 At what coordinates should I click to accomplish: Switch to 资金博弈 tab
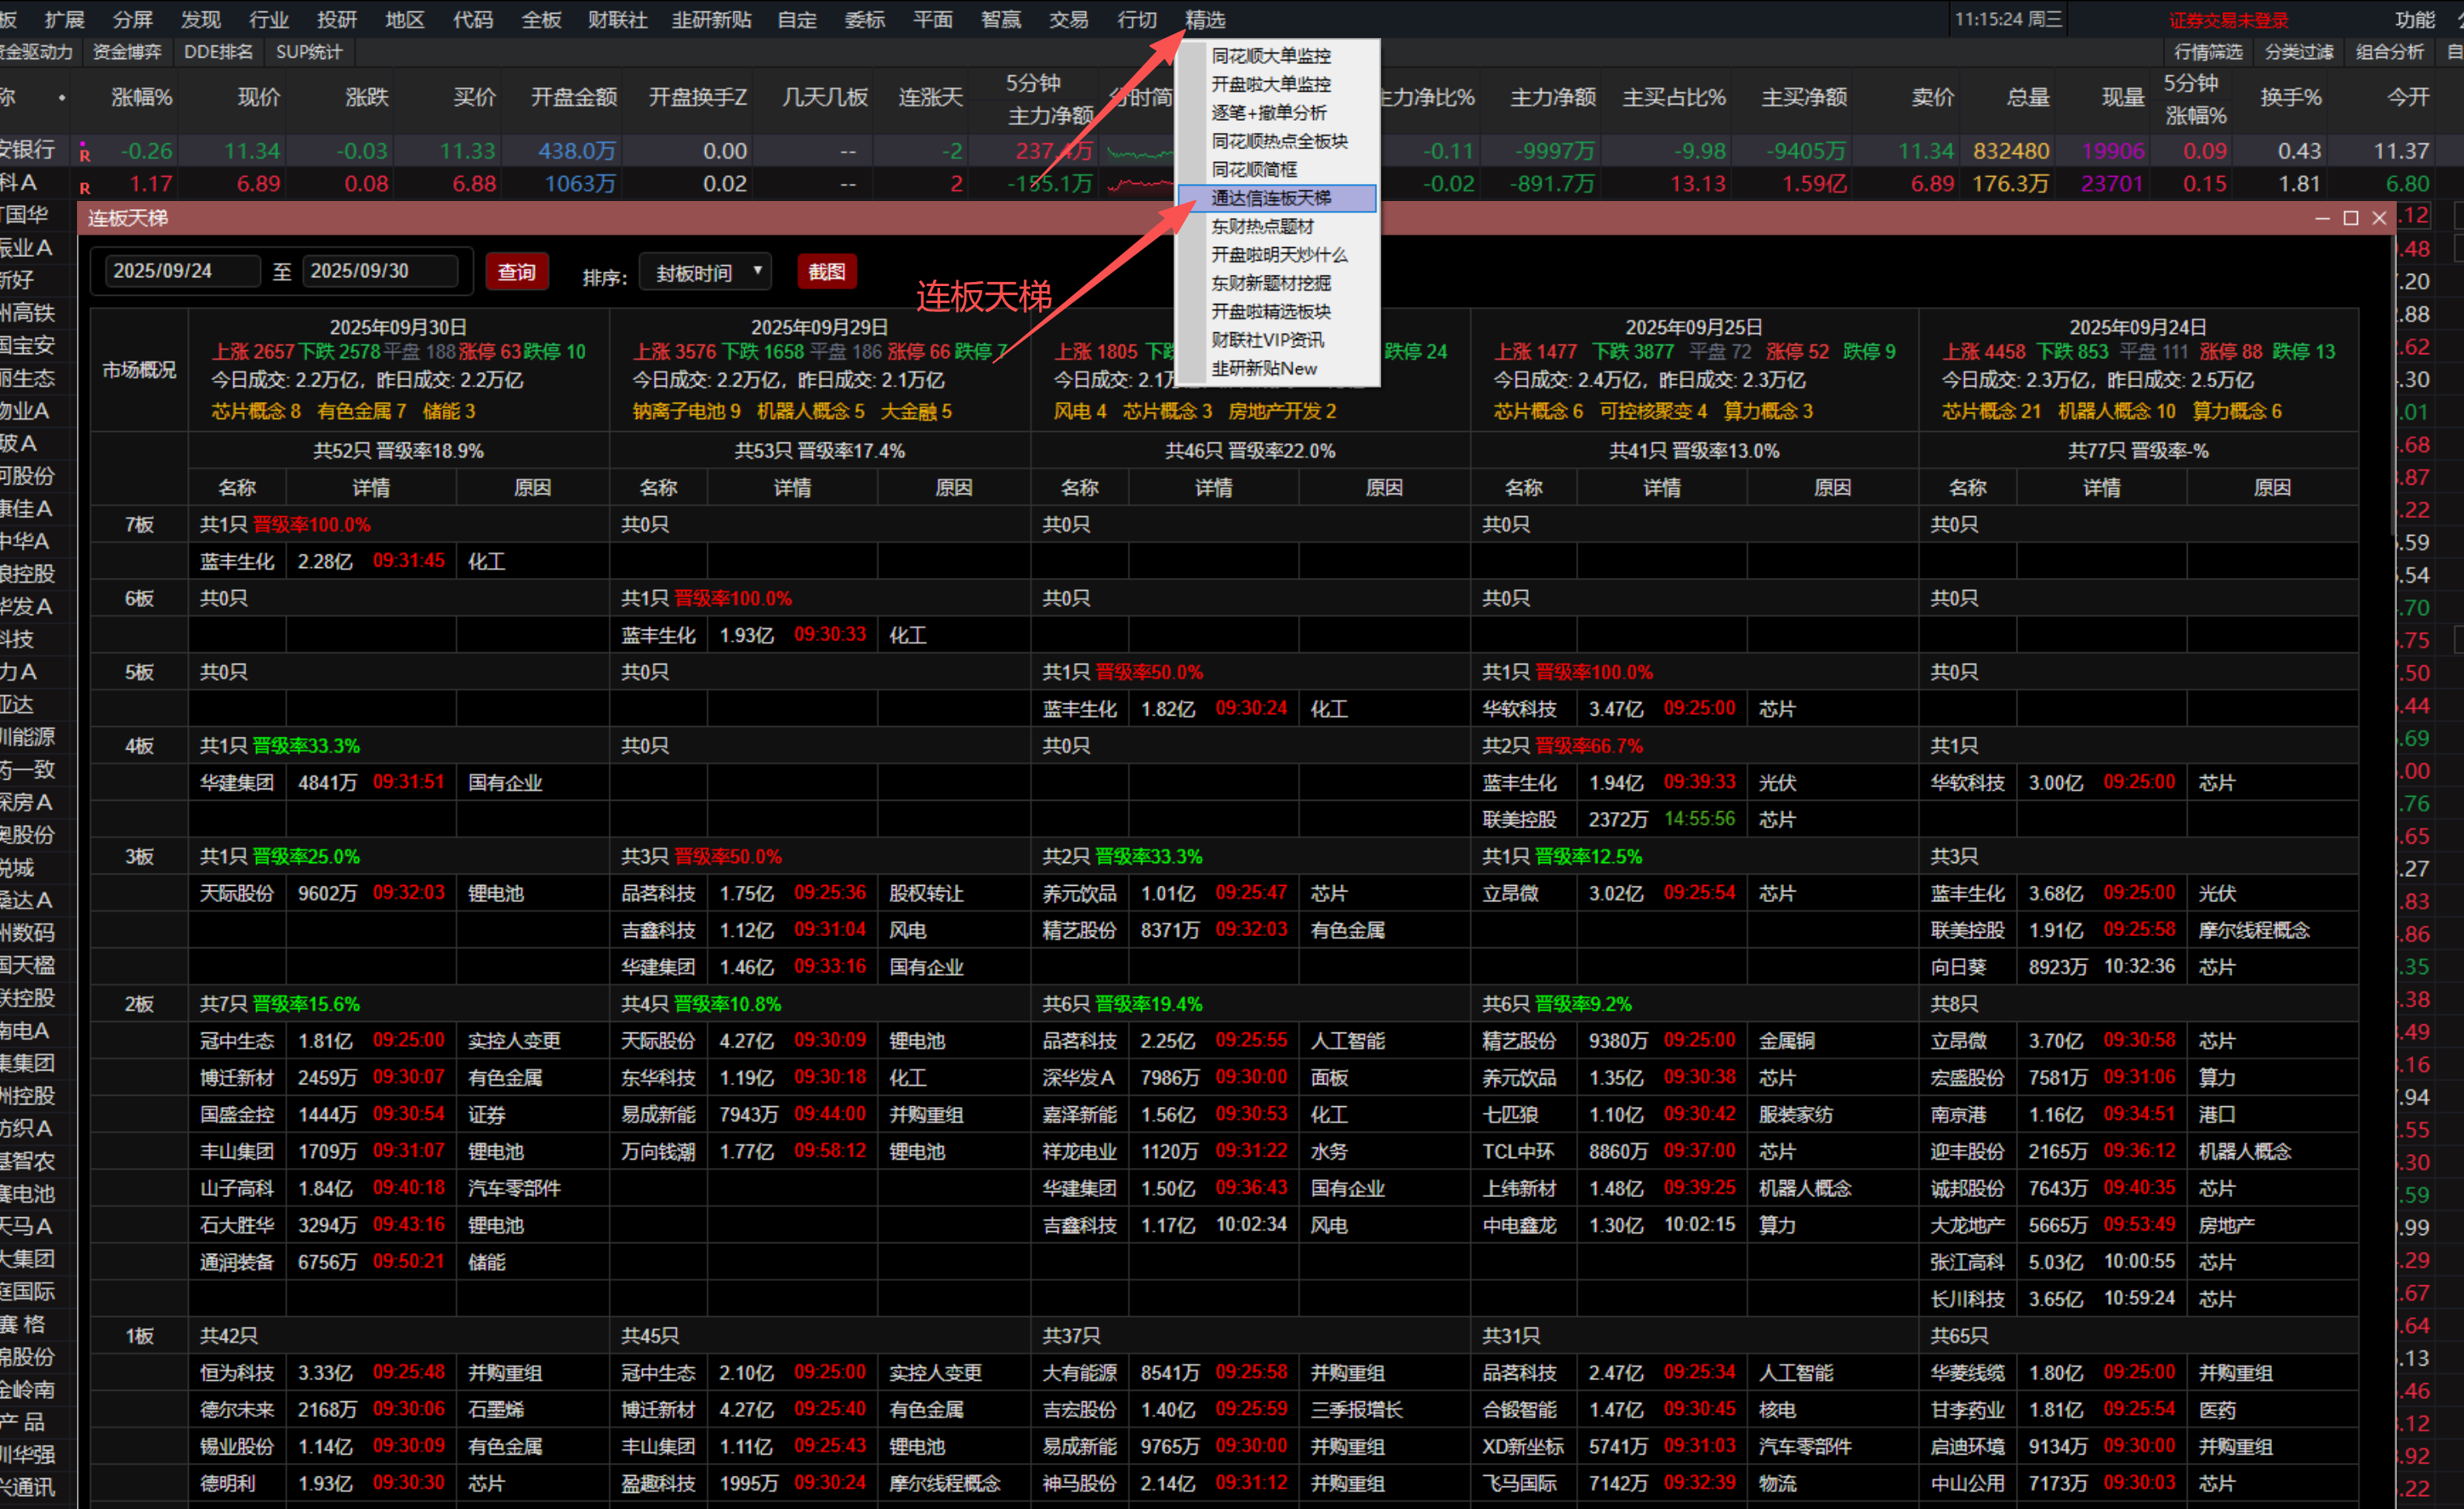click(127, 52)
